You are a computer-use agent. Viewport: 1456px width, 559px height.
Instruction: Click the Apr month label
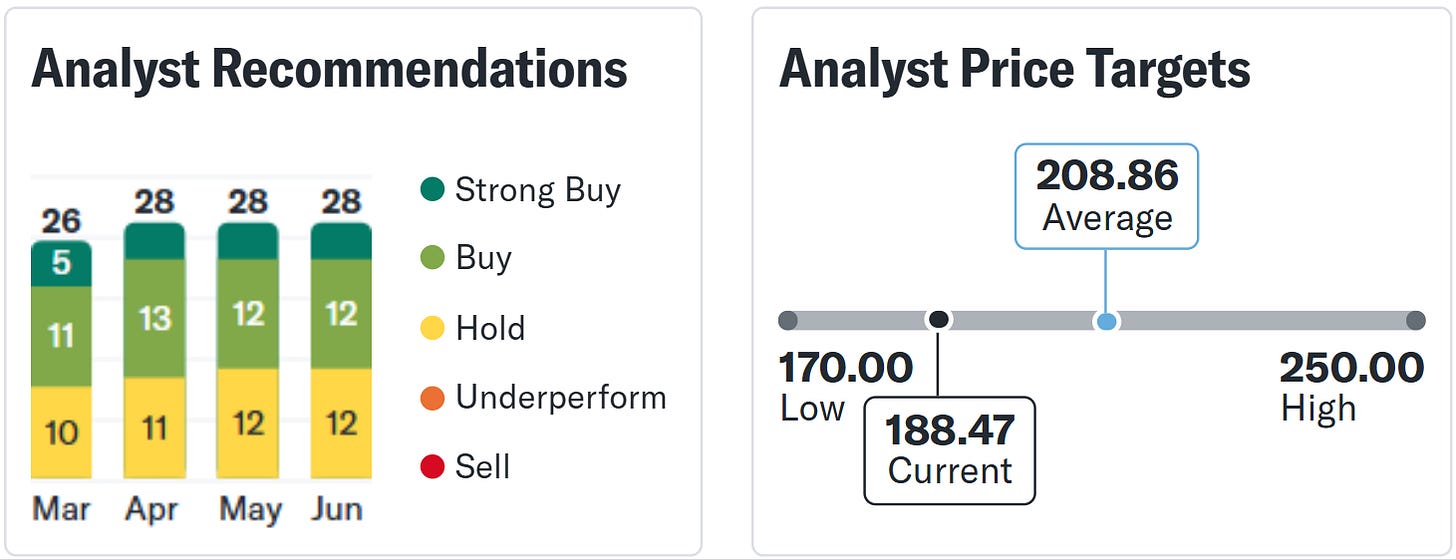coord(153,509)
